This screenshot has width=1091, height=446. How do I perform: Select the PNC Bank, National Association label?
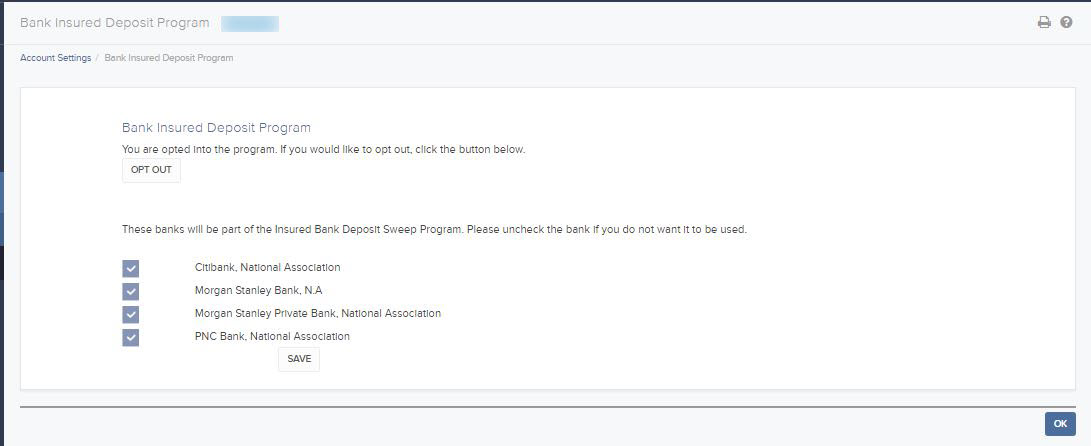point(272,336)
